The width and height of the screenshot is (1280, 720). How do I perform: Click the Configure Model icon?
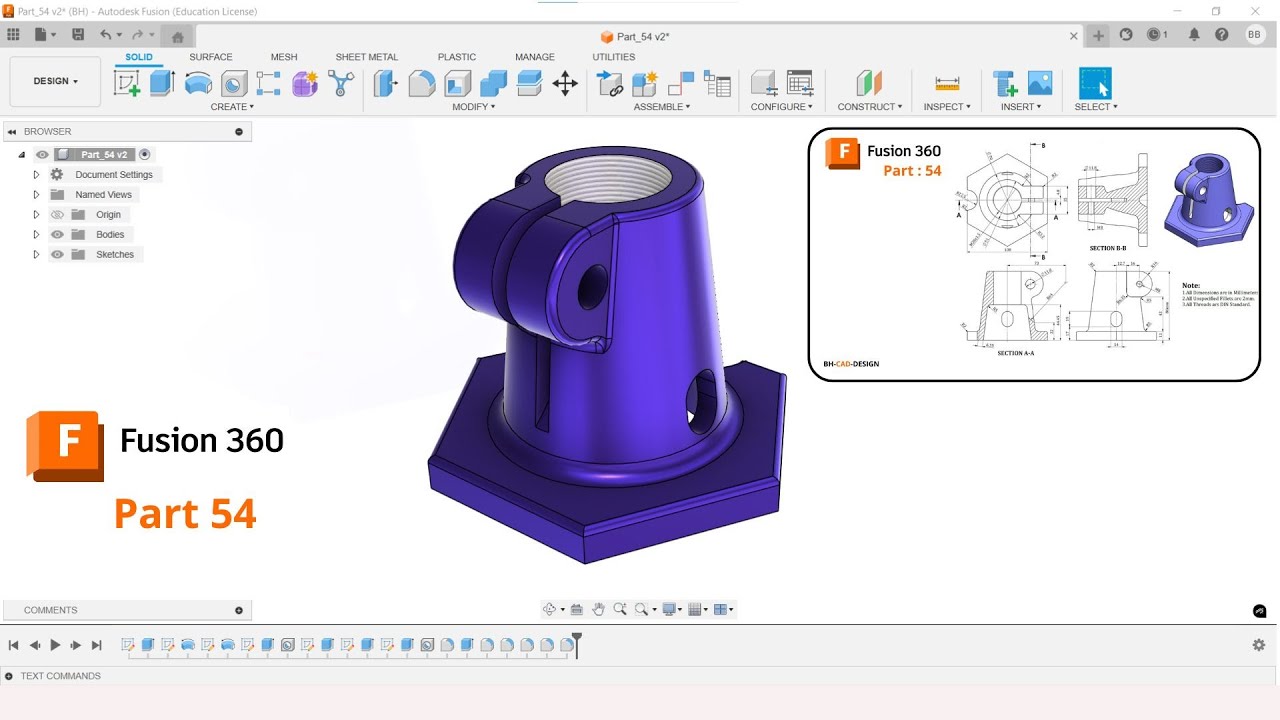[x=764, y=84]
